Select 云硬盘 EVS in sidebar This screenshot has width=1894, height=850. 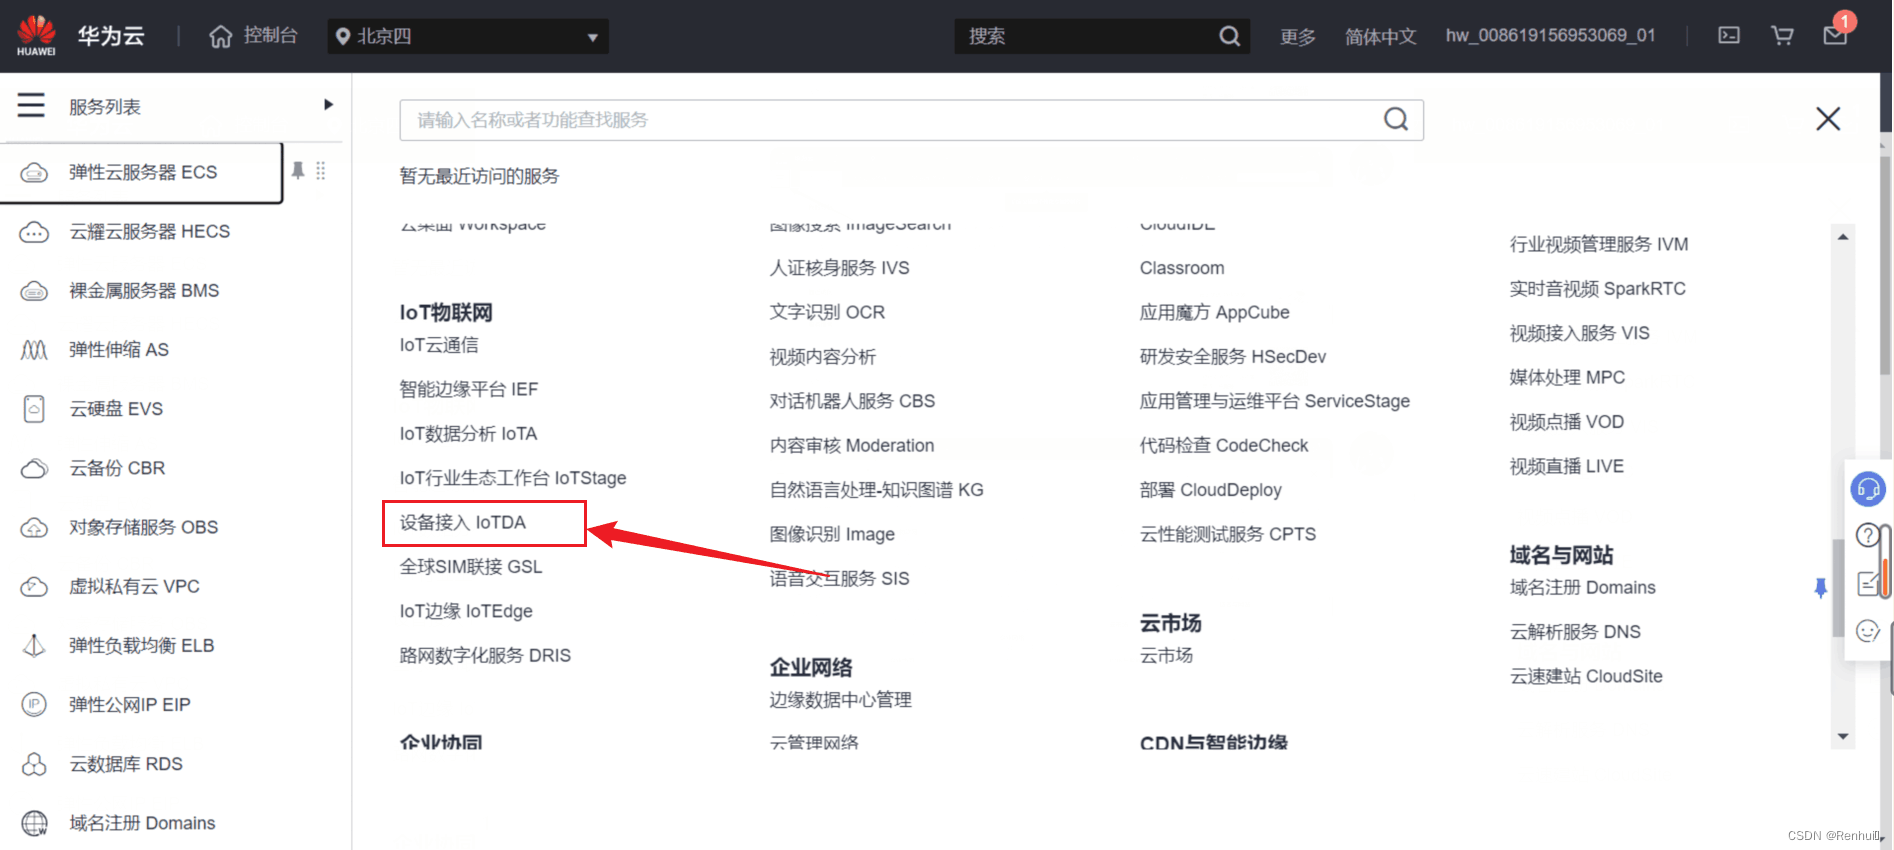116,409
